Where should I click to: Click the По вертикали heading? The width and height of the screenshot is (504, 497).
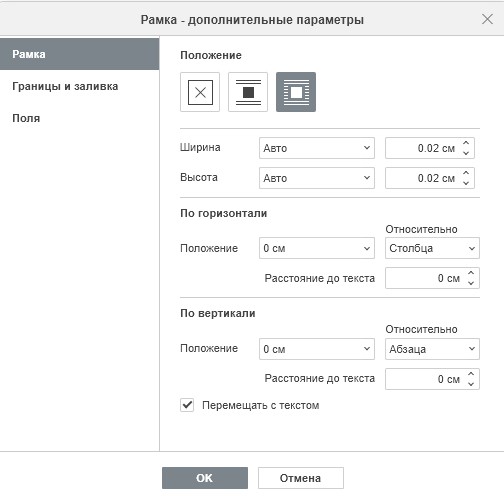coord(218,313)
